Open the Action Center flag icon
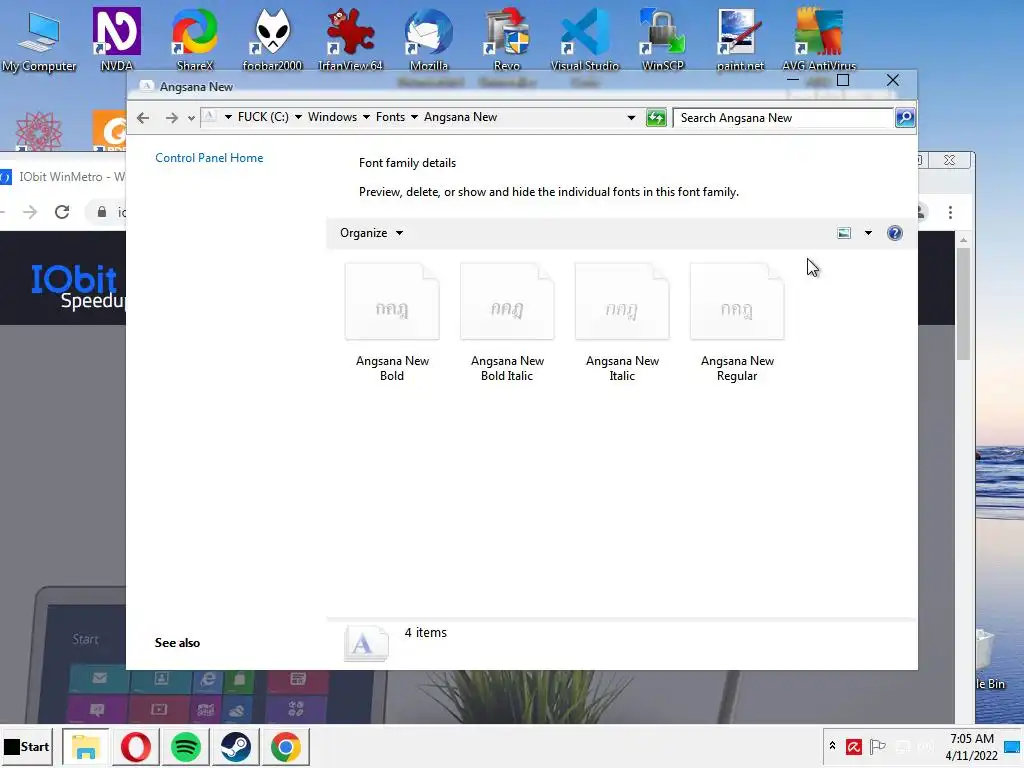 878,746
